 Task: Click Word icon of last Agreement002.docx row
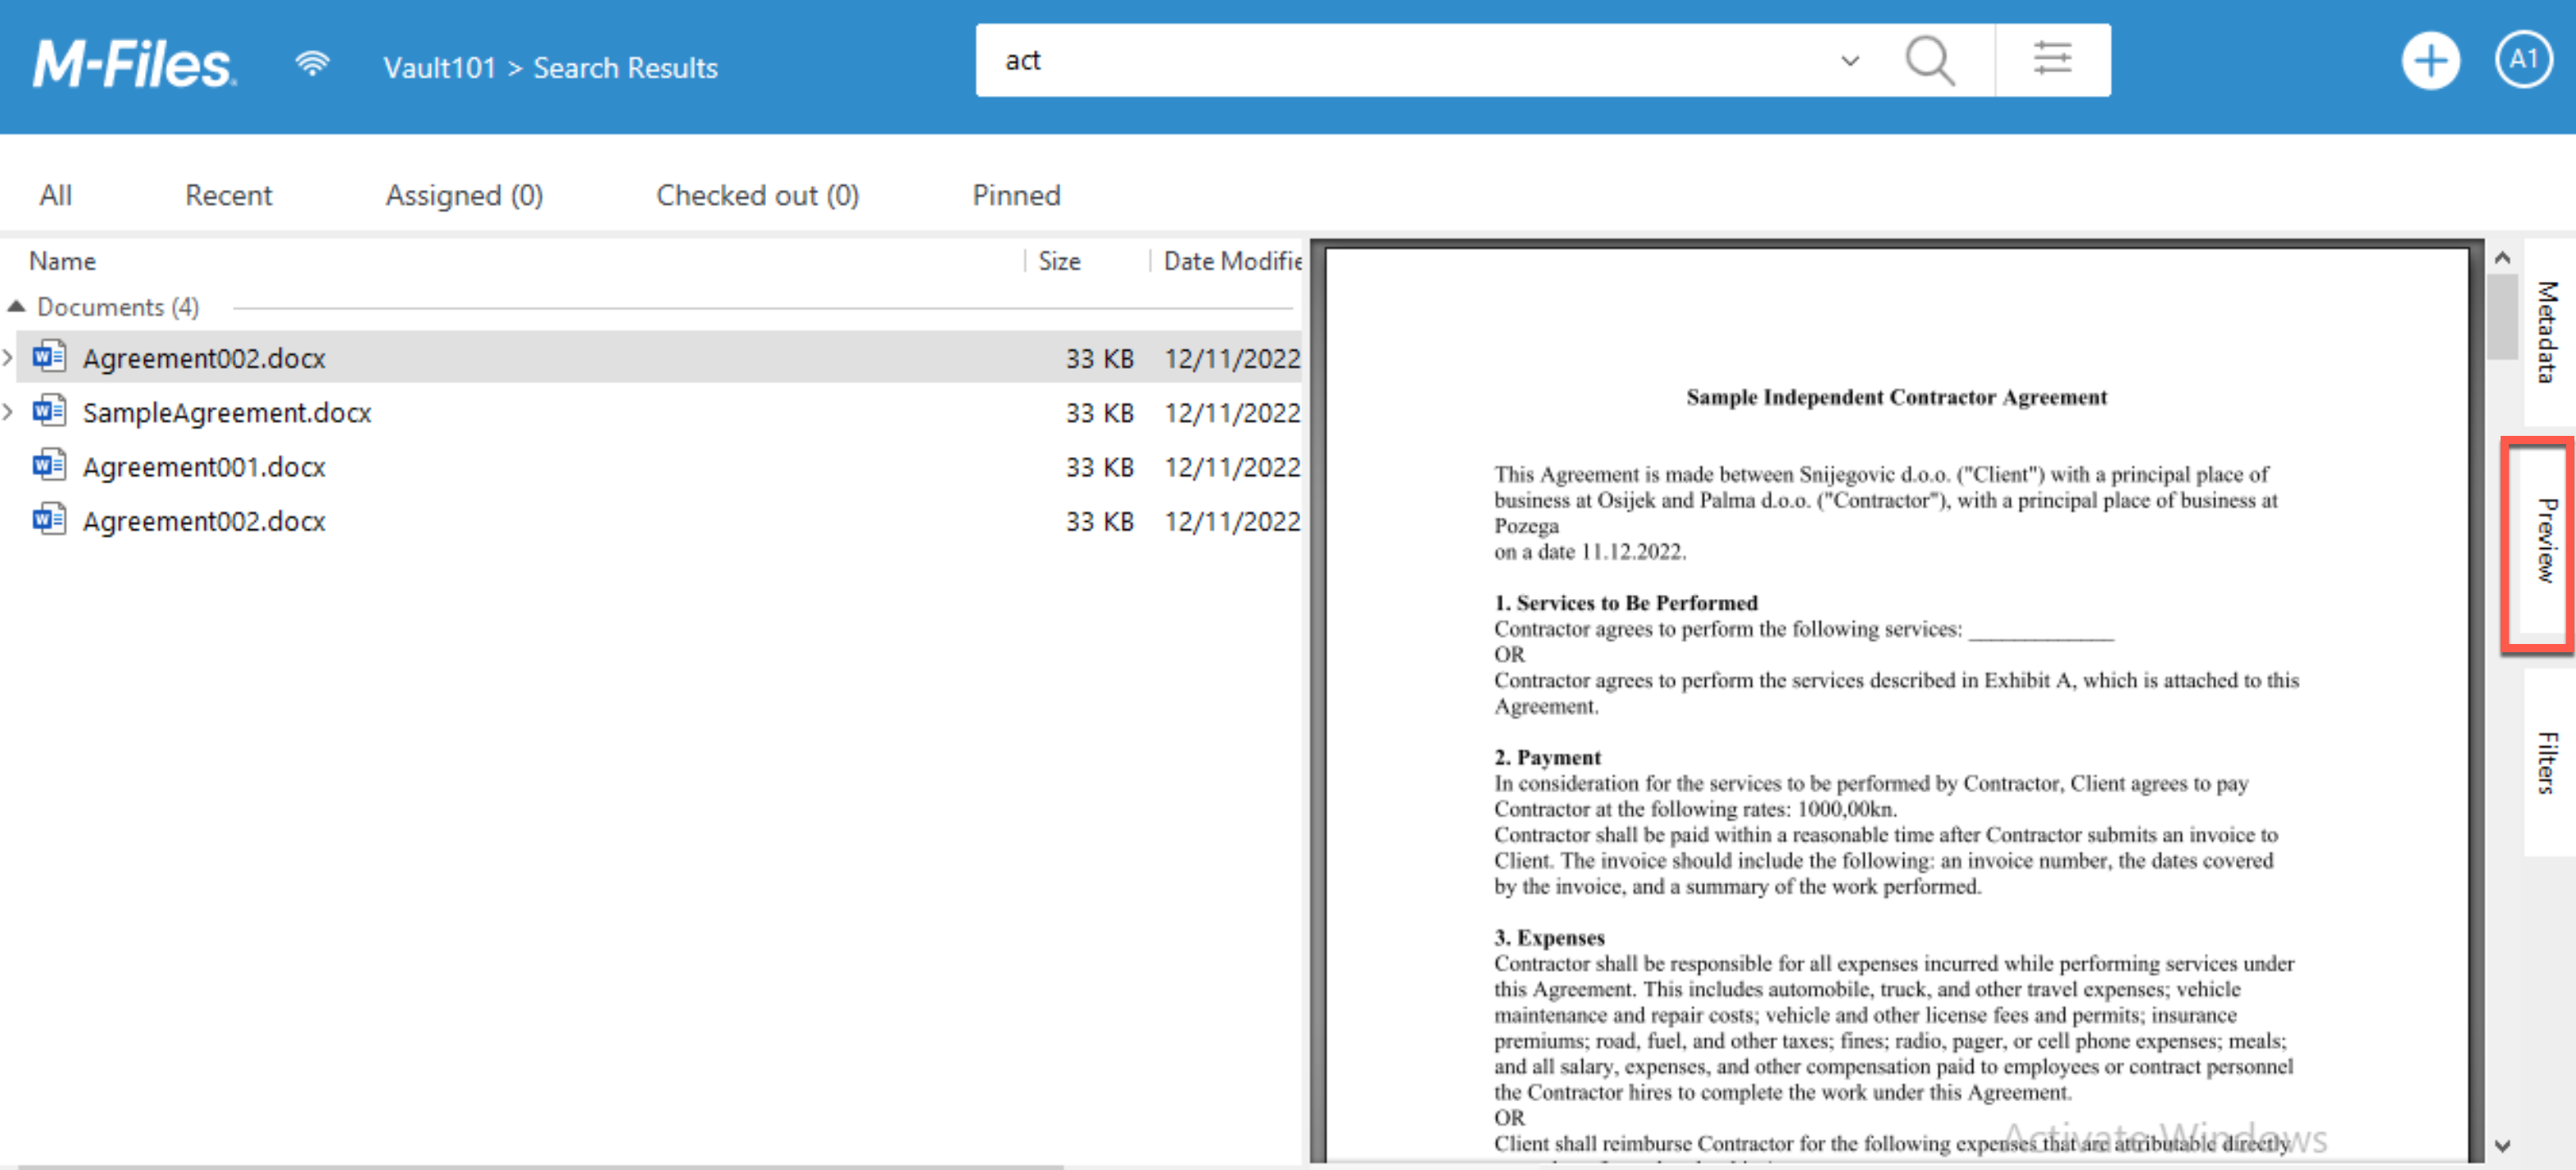click(x=49, y=519)
